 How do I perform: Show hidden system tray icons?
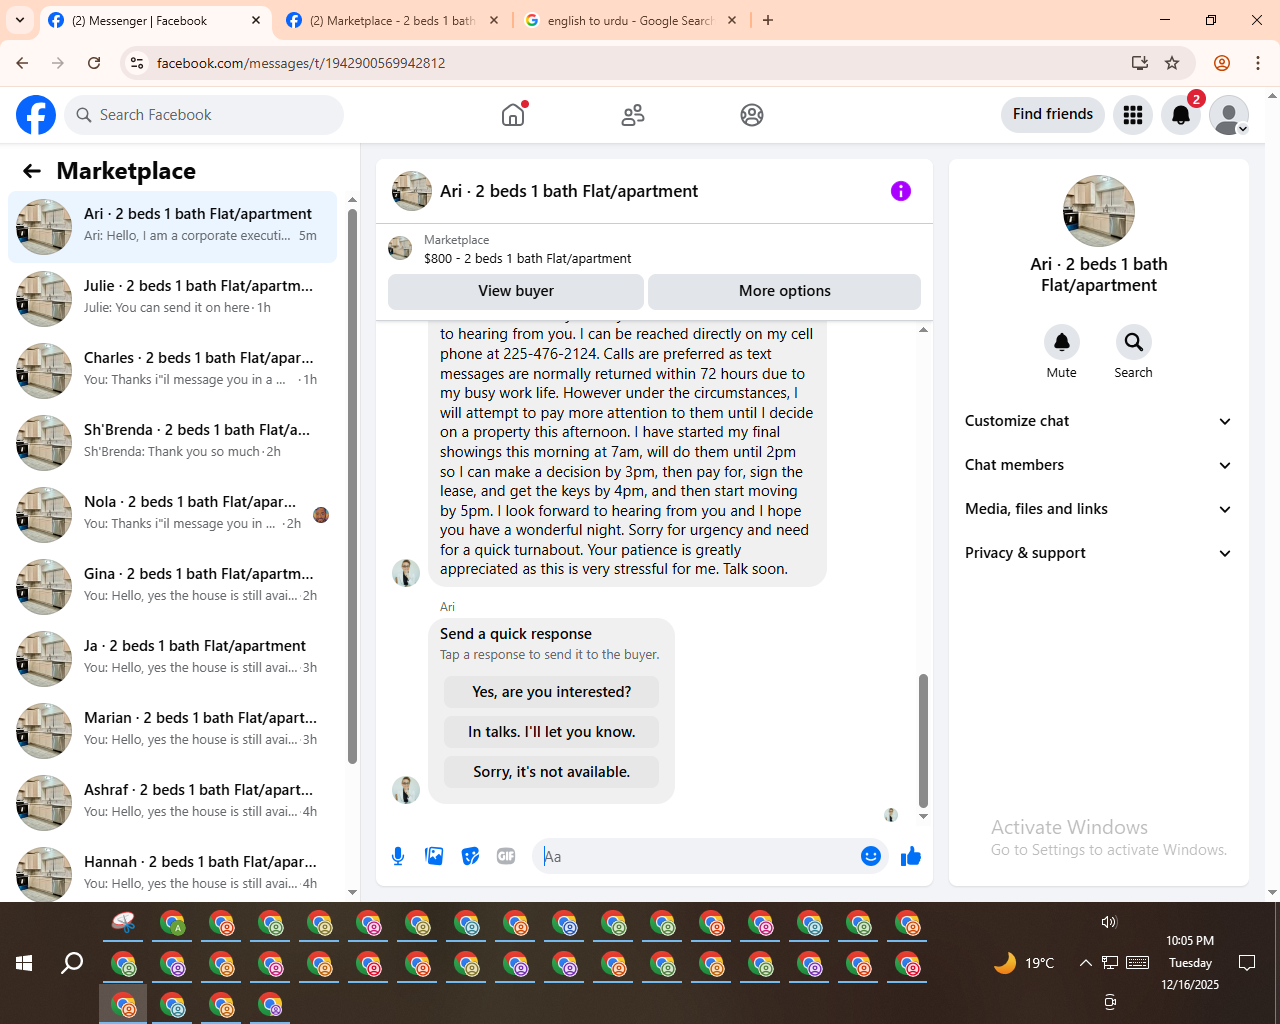click(1085, 963)
